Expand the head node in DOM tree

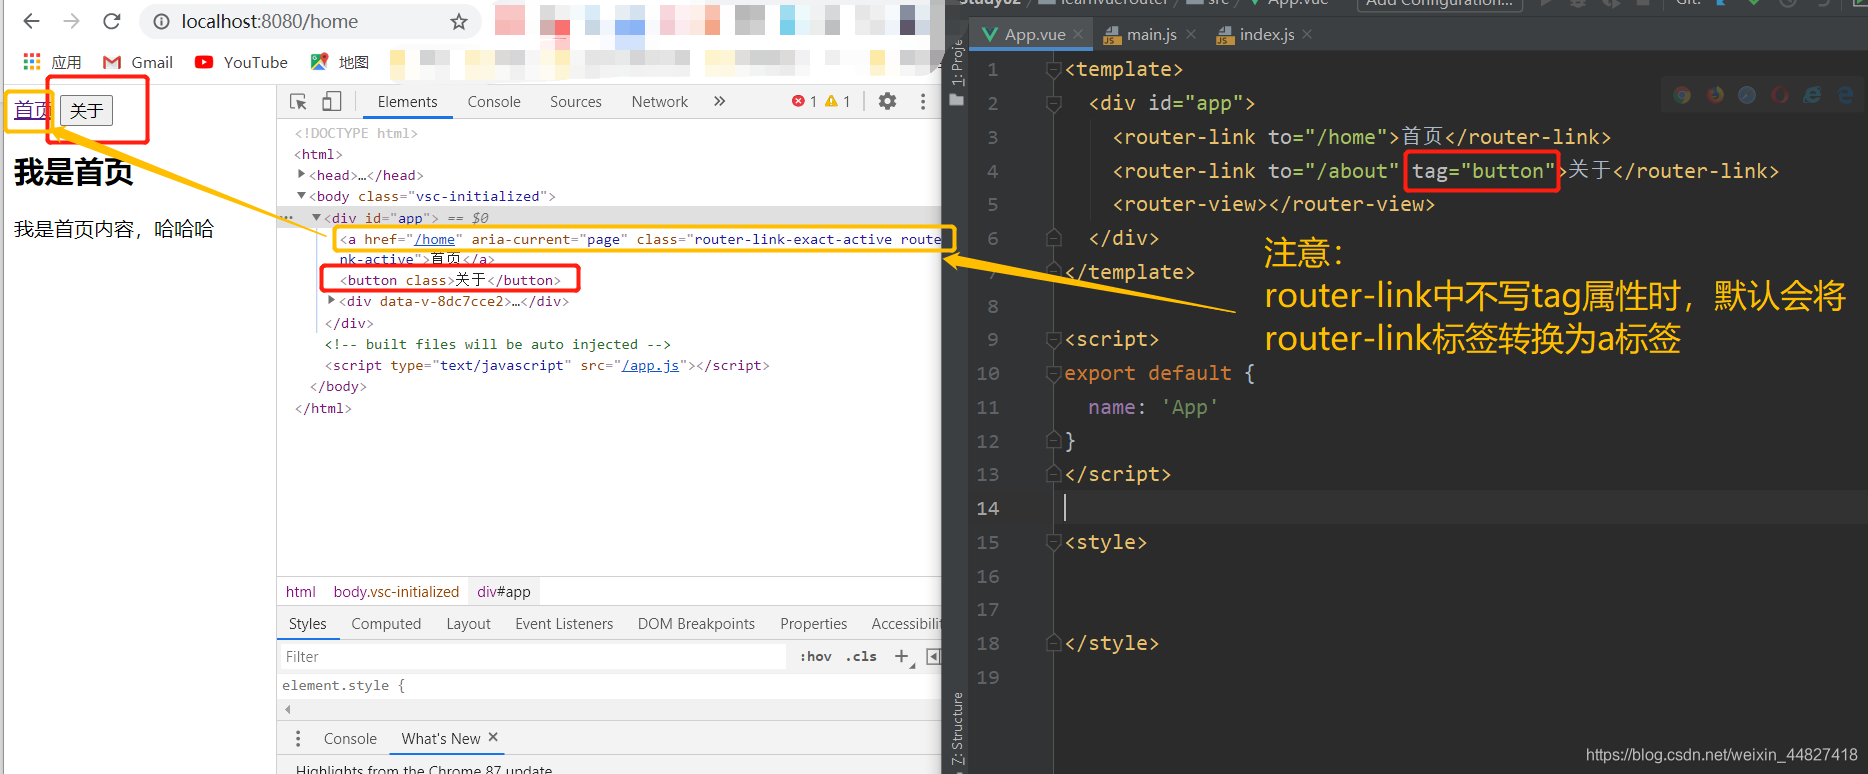[302, 174]
